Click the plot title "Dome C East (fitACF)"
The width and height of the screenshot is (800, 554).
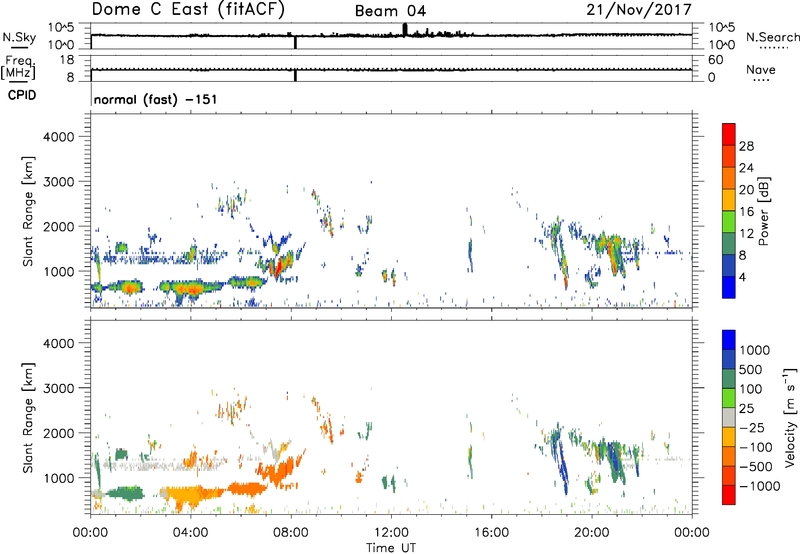click(x=188, y=9)
